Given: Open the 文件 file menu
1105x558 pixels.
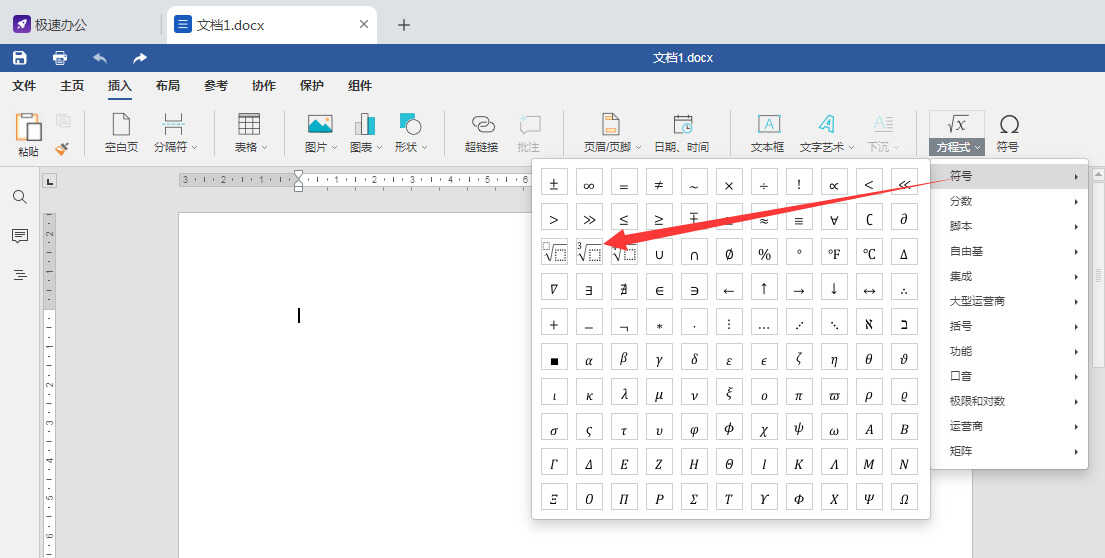Looking at the screenshot, I should pyautogui.click(x=24, y=86).
